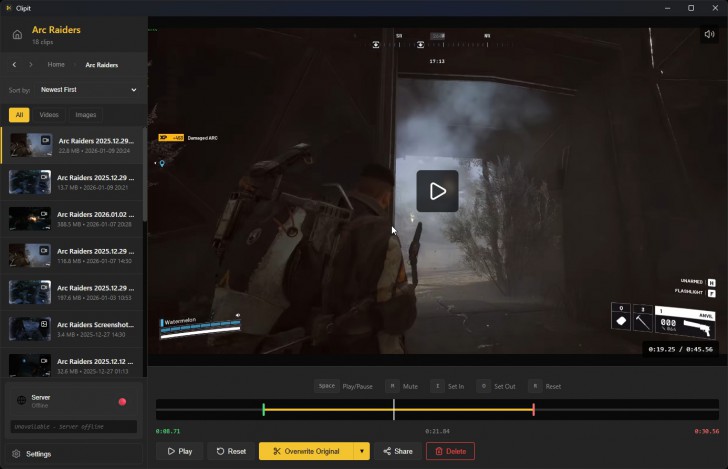This screenshot has width=728, height=469.
Task: Go forward with the right arrow
Action: coord(31,65)
